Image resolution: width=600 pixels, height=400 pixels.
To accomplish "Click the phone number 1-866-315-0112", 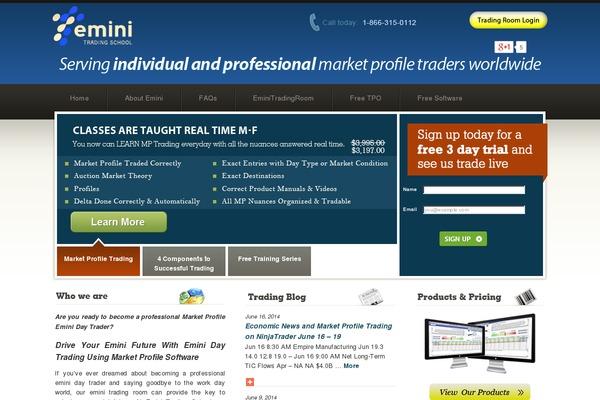I will point(389,23).
